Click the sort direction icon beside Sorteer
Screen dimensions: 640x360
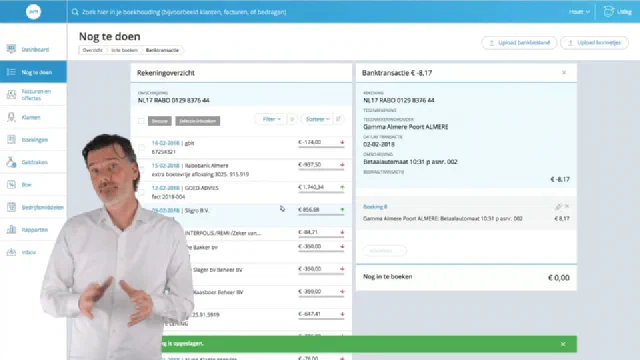point(339,119)
